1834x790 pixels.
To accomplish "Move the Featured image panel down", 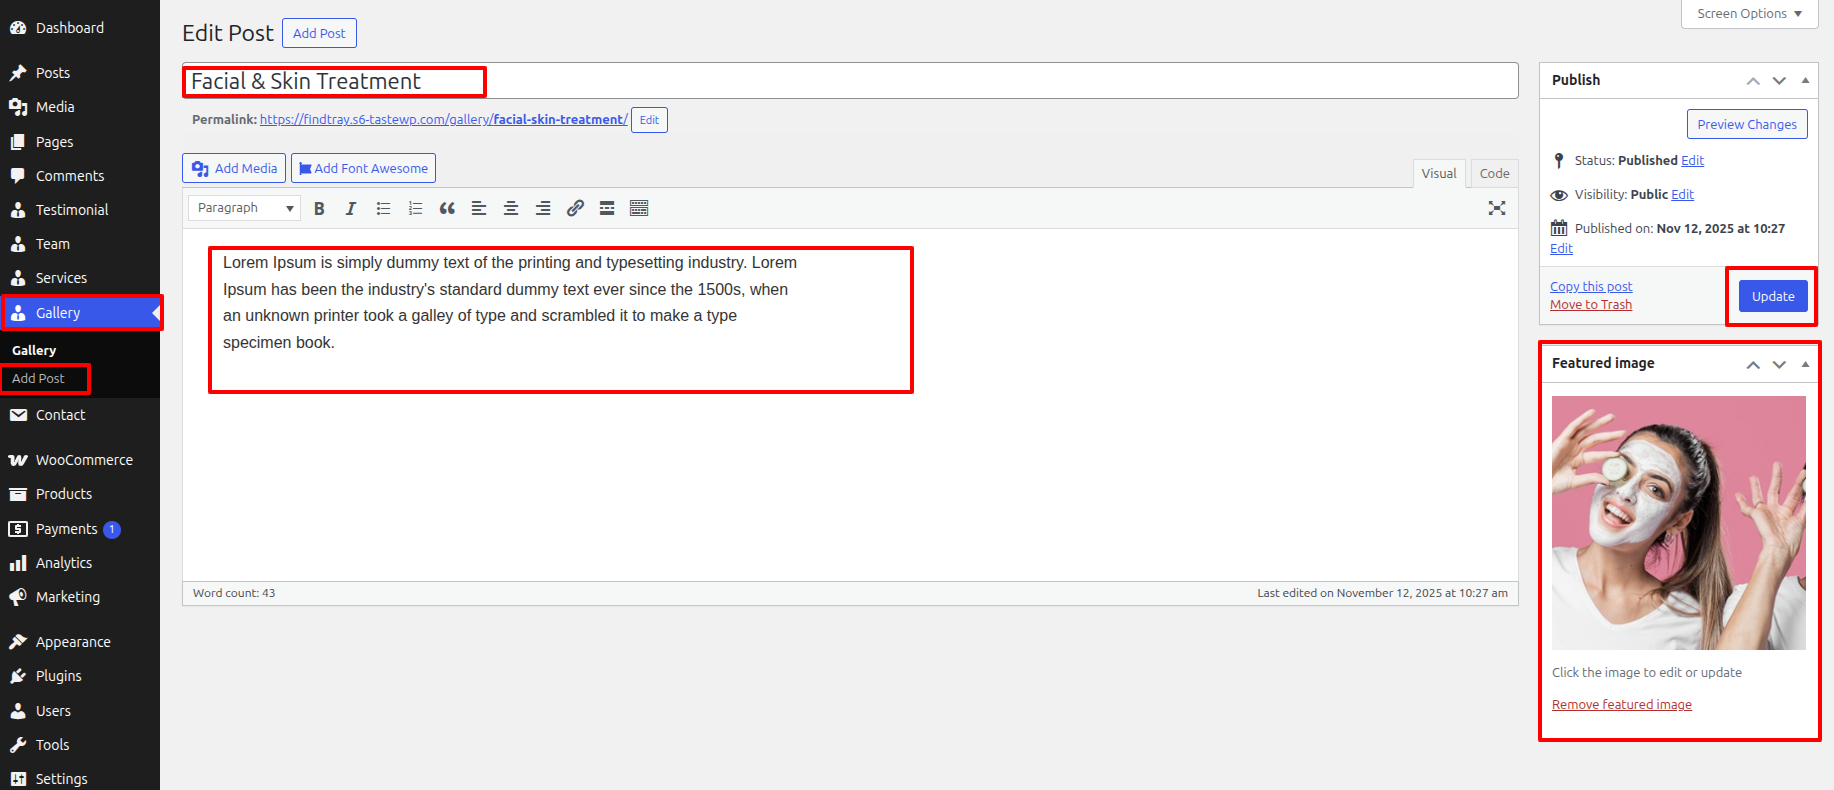I will (1779, 364).
